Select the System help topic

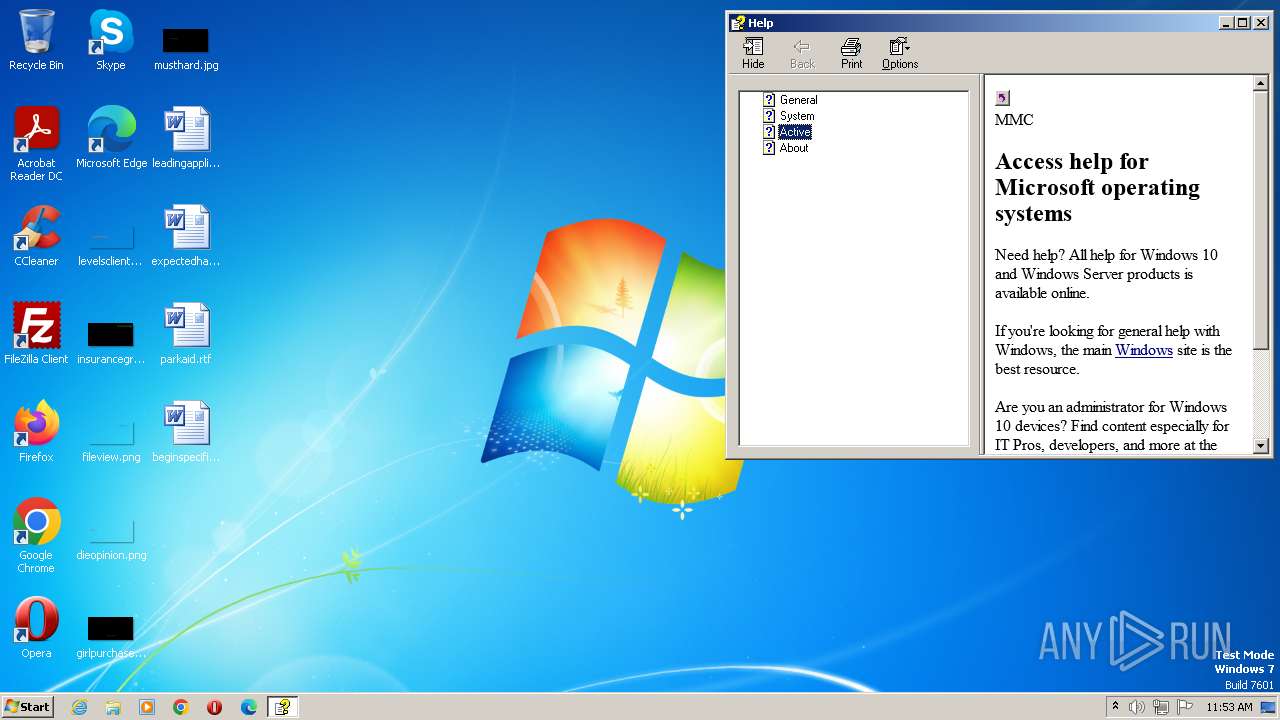797,116
